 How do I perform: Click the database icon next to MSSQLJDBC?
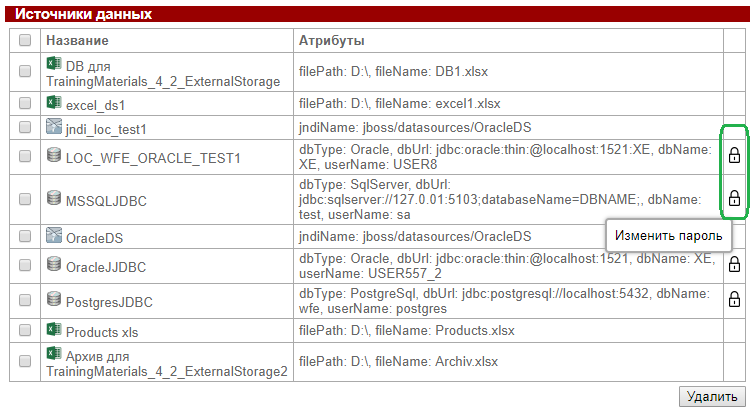point(54,198)
